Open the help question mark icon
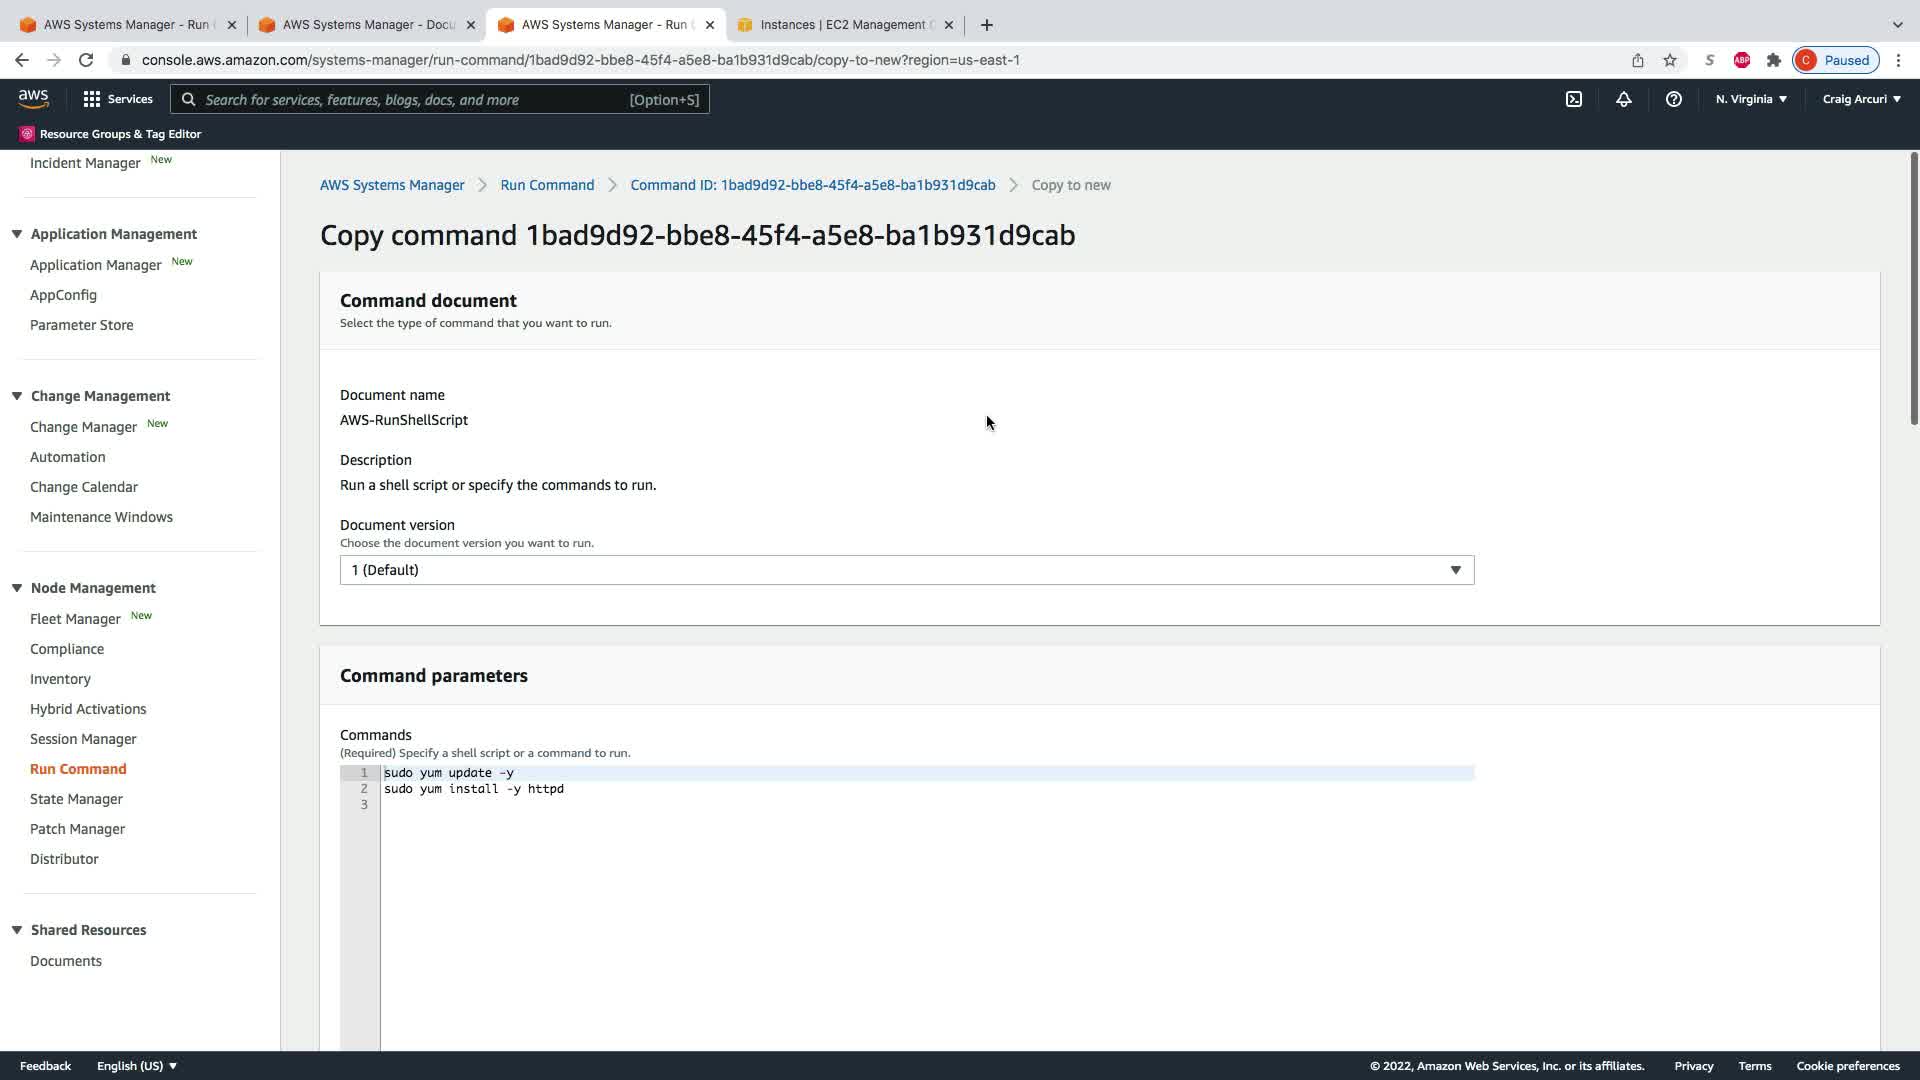1920x1080 pixels. [x=1673, y=99]
